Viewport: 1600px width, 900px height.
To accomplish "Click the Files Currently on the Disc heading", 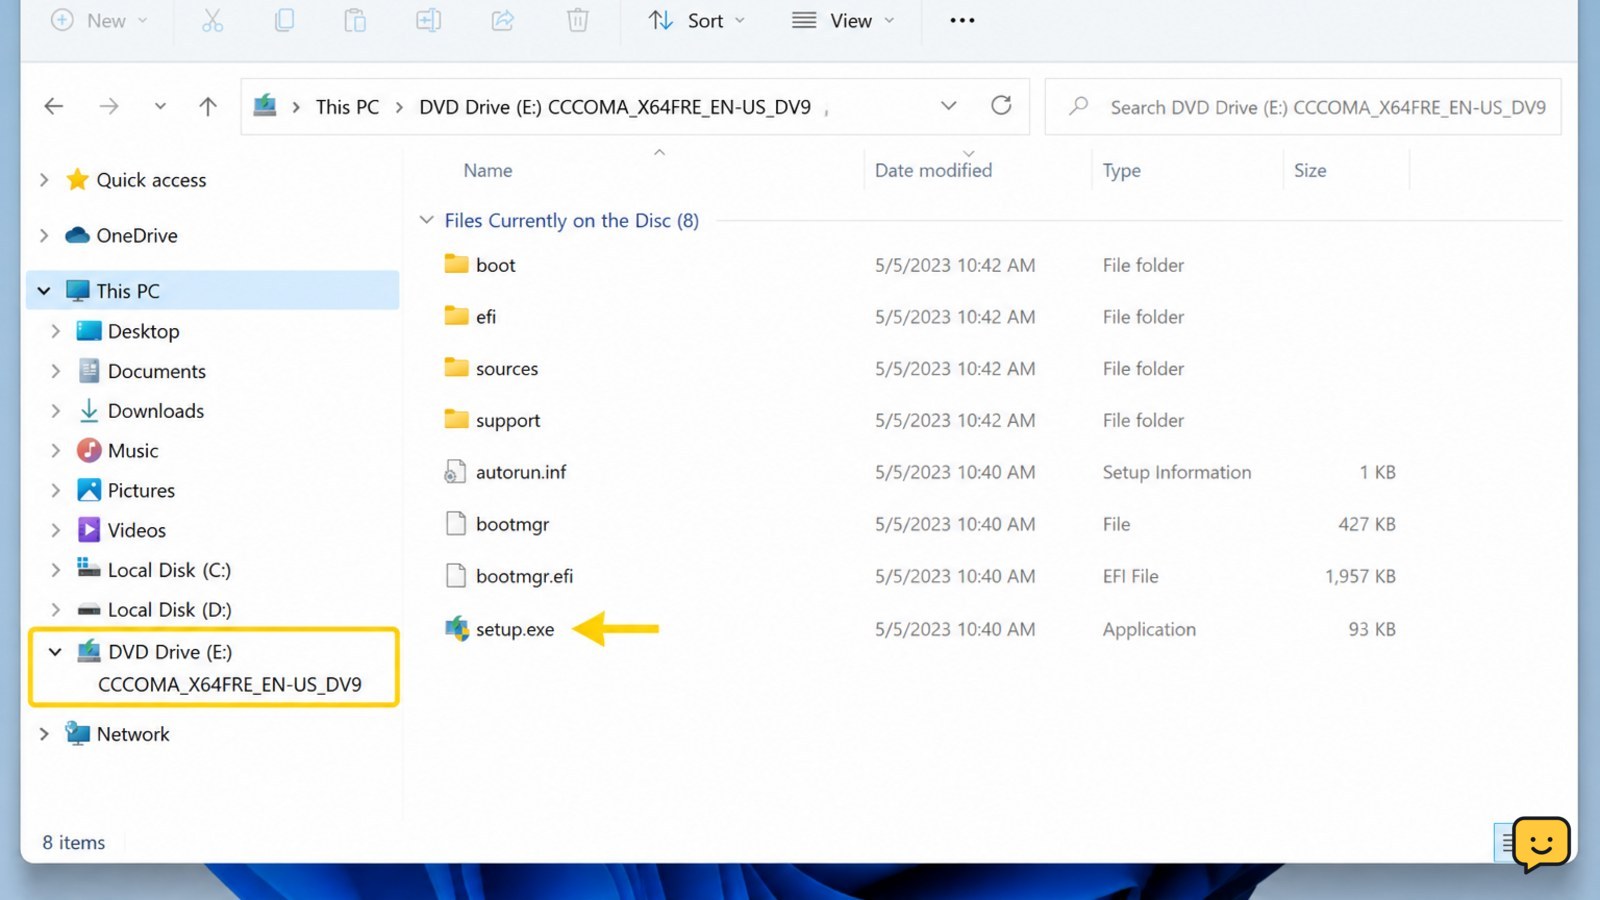I will [x=572, y=220].
